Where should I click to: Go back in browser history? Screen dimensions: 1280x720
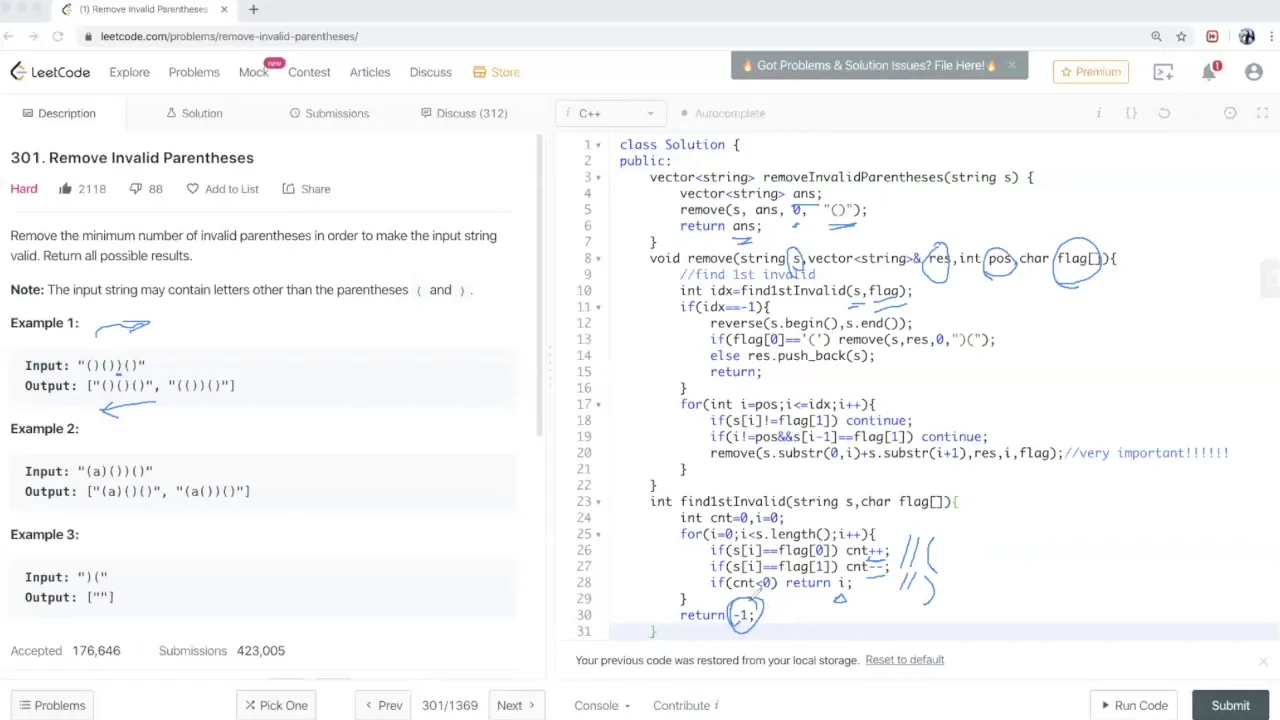click(x=8, y=36)
